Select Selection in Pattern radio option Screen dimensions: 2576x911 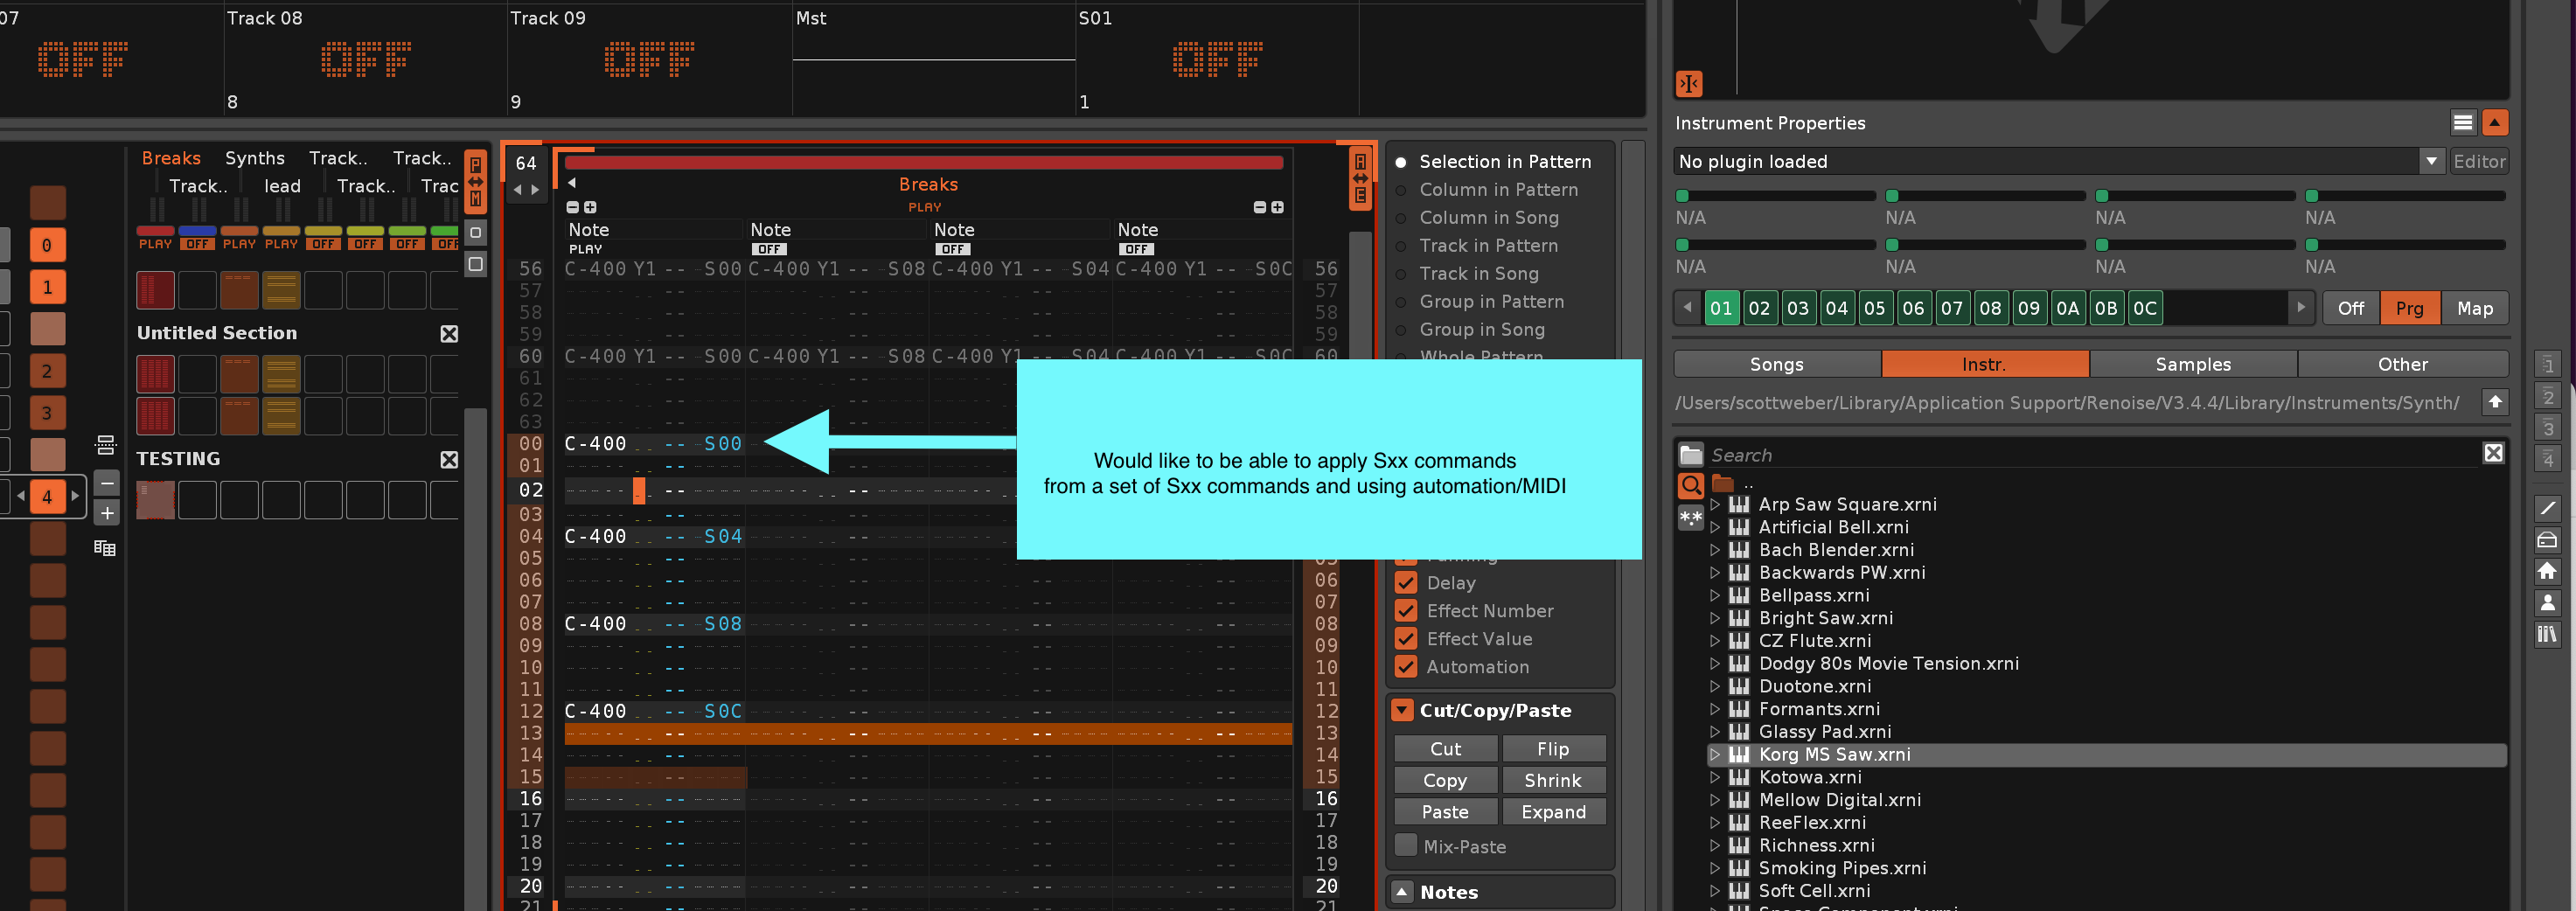(1401, 161)
